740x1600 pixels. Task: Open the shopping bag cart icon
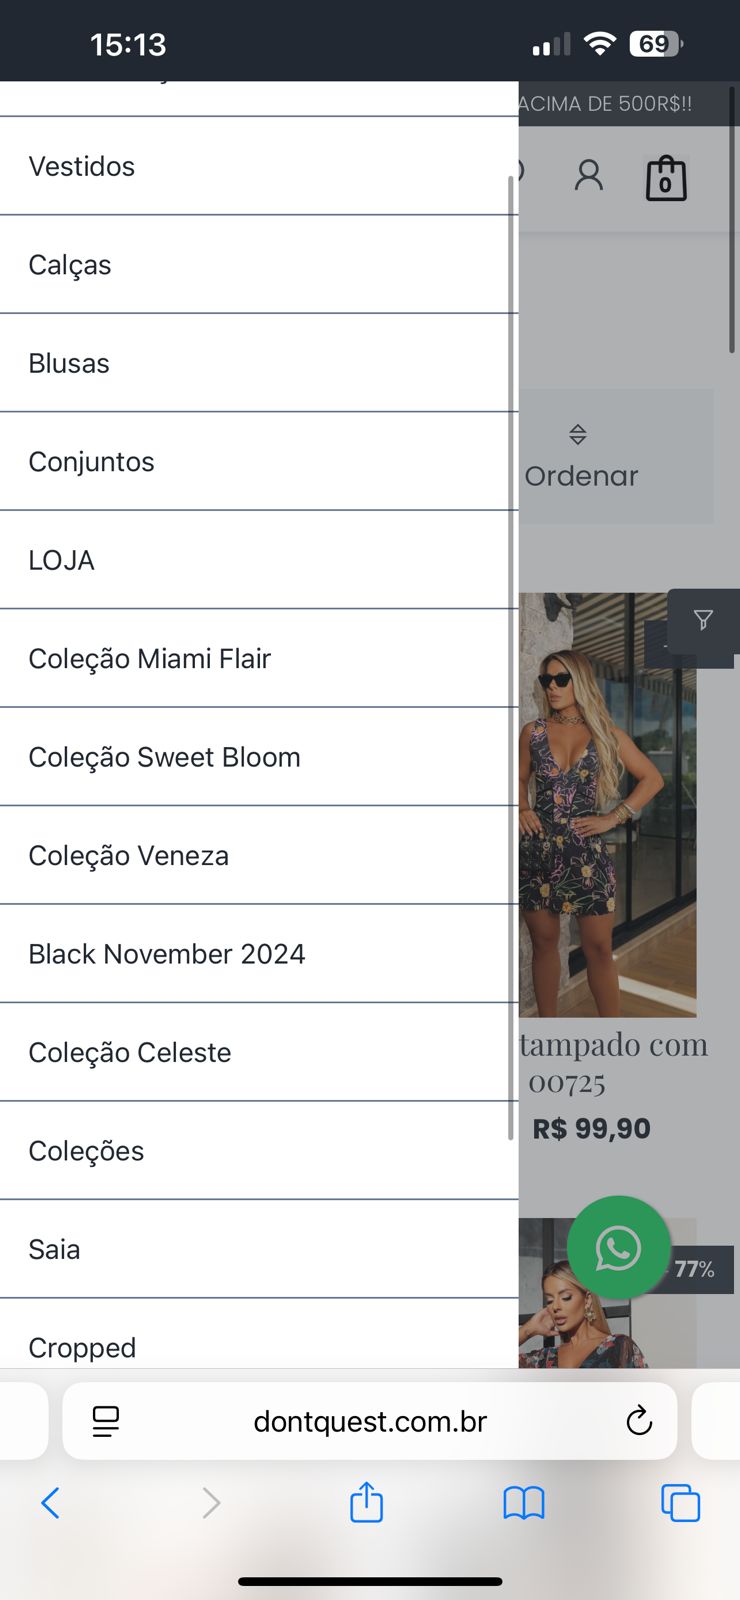[x=666, y=179]
